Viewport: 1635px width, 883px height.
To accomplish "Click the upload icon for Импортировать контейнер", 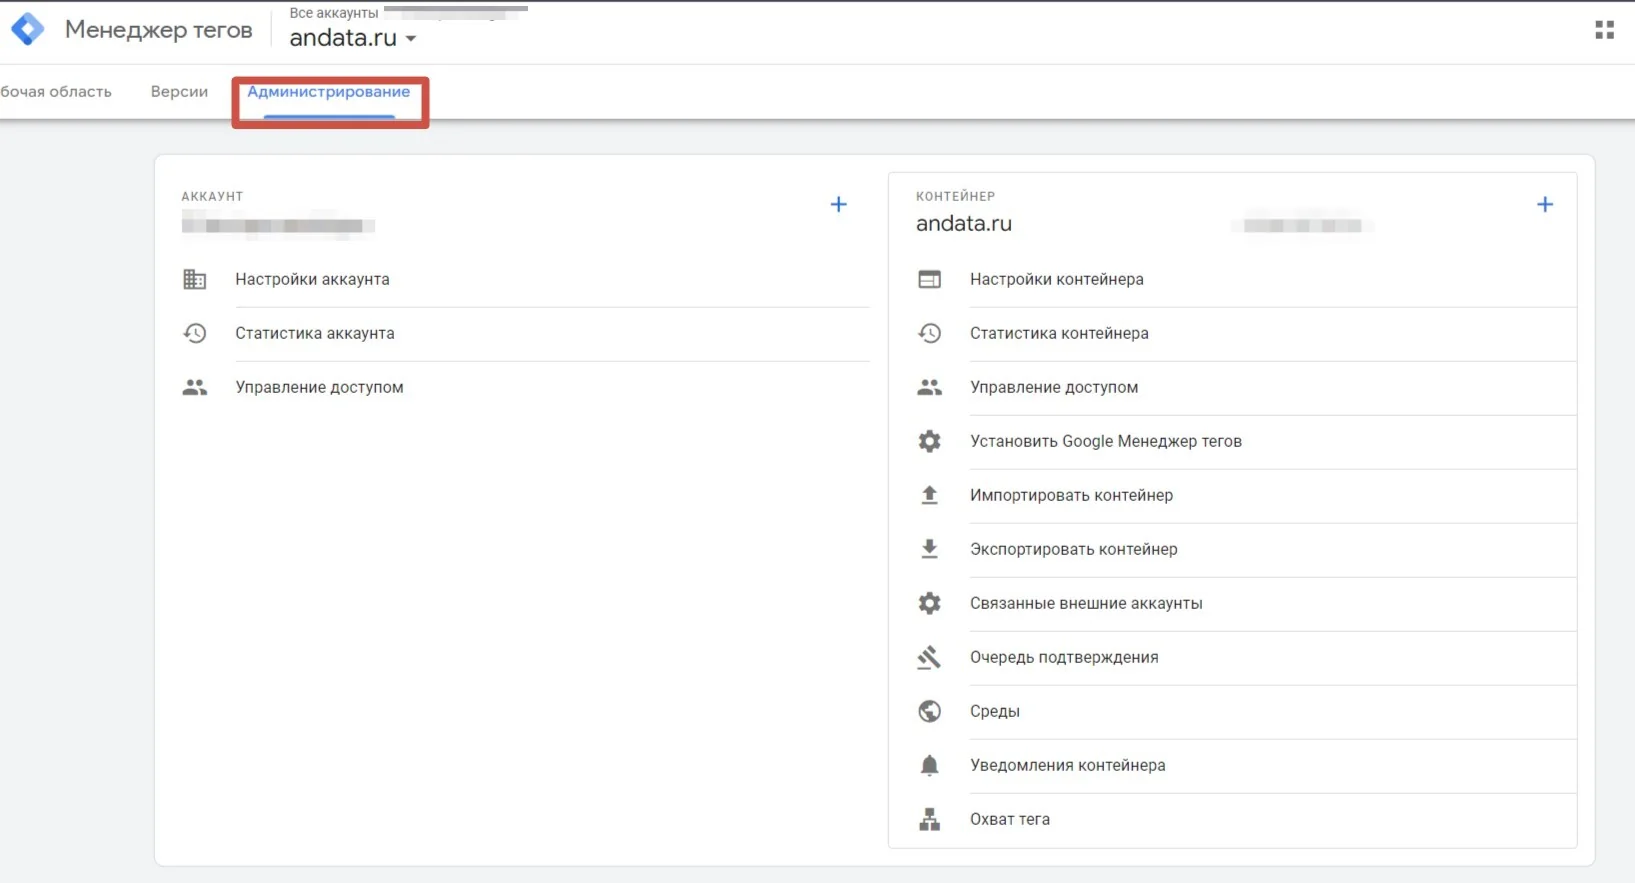I will tap(929, 495).
